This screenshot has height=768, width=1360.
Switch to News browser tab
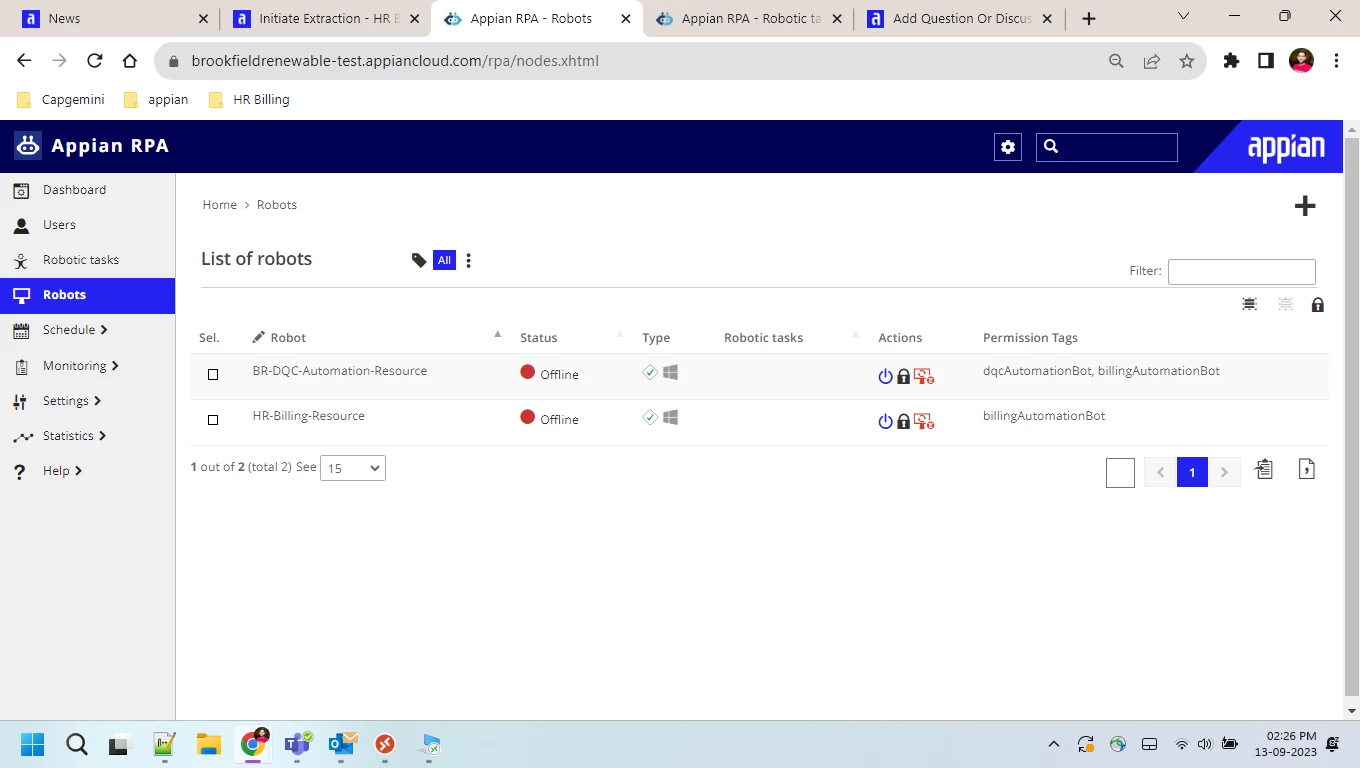click(x=116, y=18)
